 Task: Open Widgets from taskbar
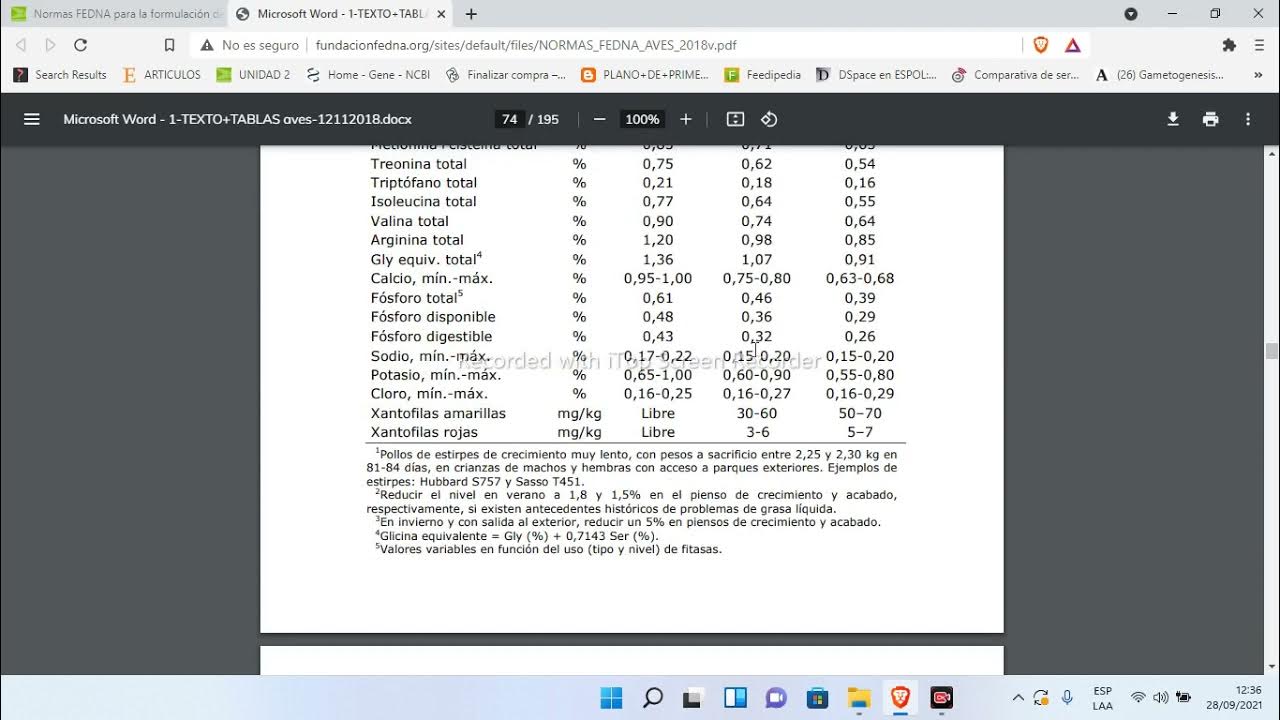(735, 697)
